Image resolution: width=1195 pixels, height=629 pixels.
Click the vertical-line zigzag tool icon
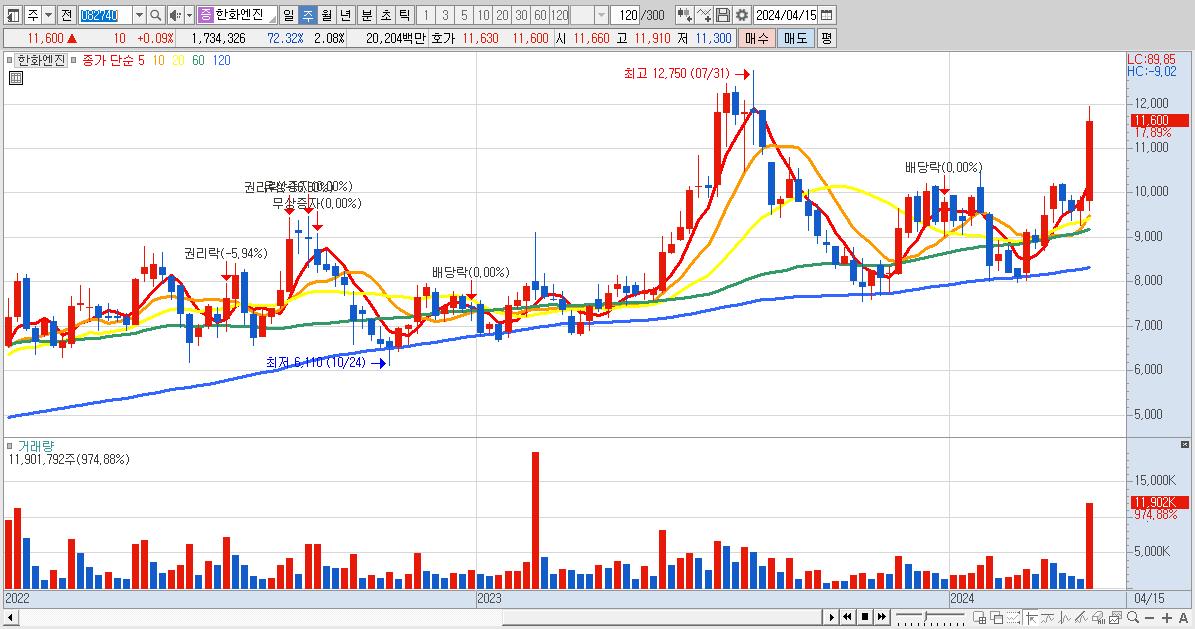coord(1065,618)
